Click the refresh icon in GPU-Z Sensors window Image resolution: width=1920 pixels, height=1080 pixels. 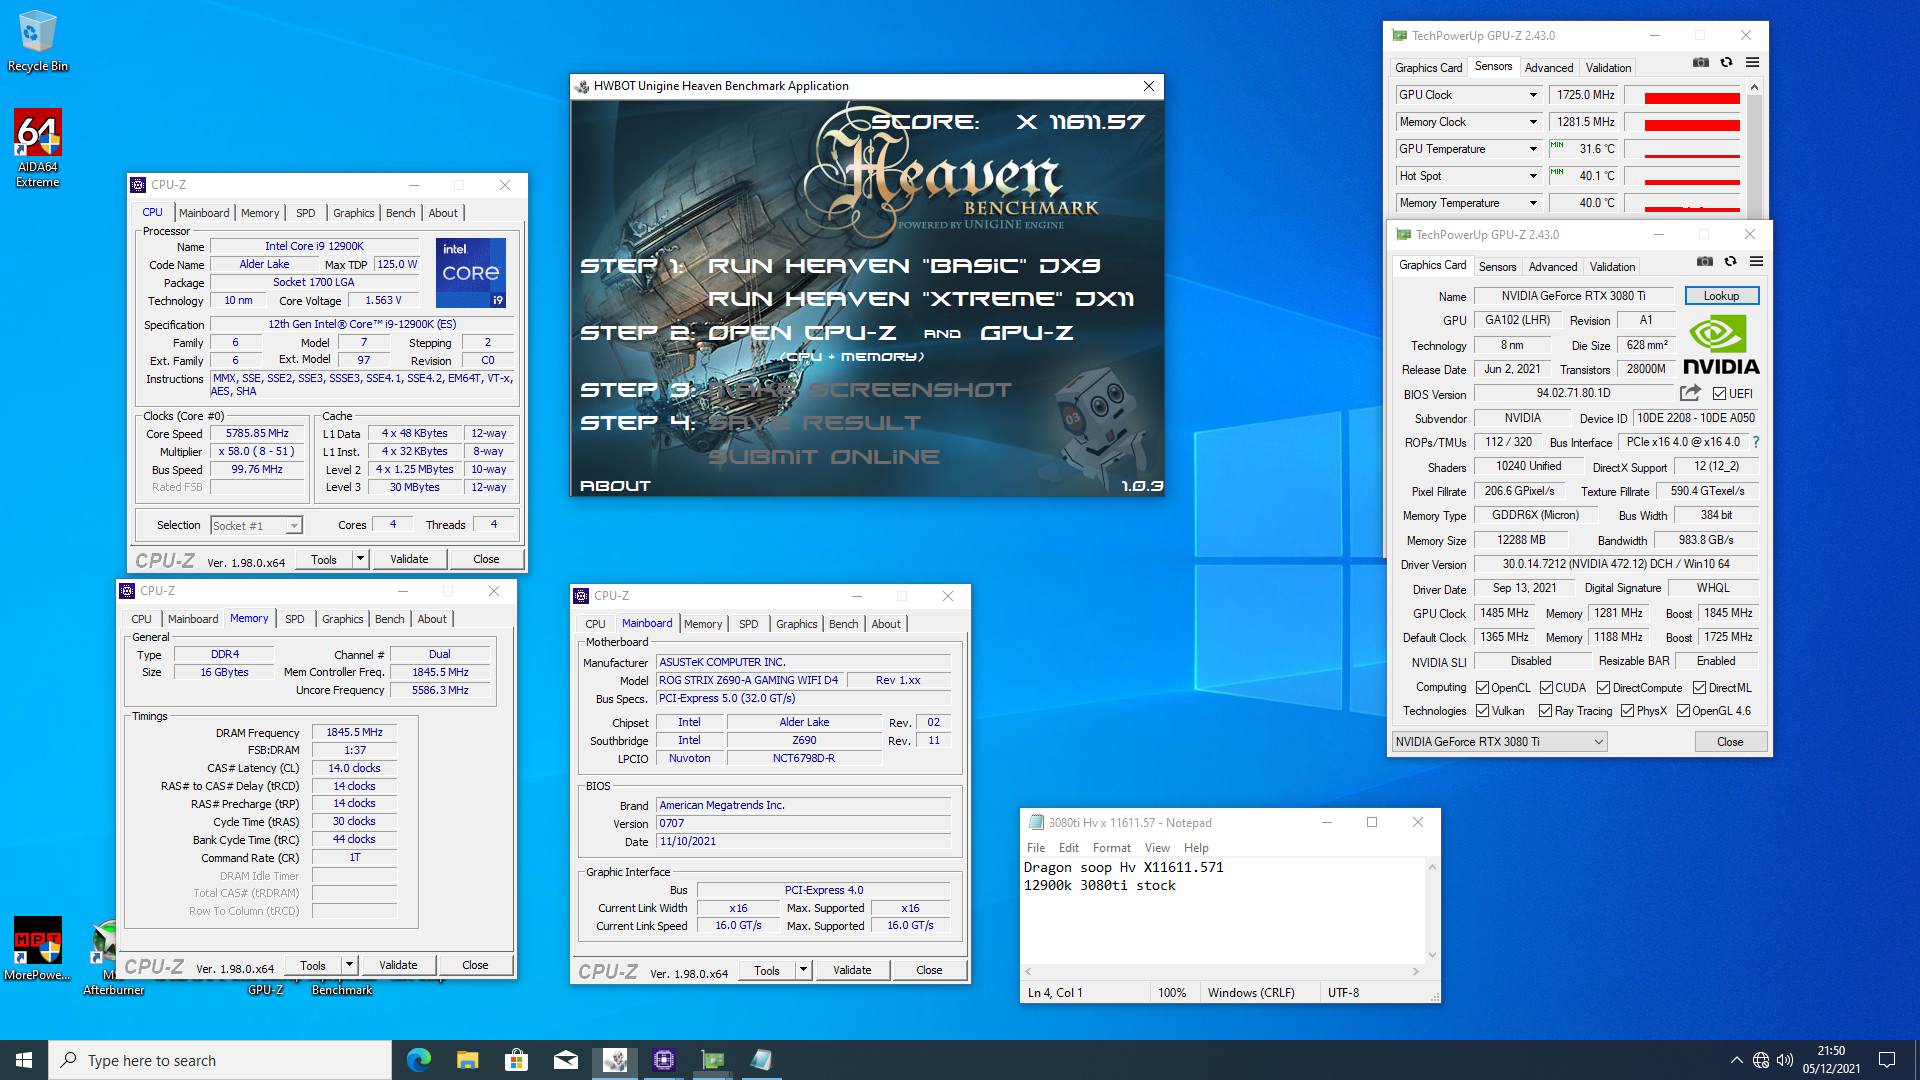(x=1726, y=63)
